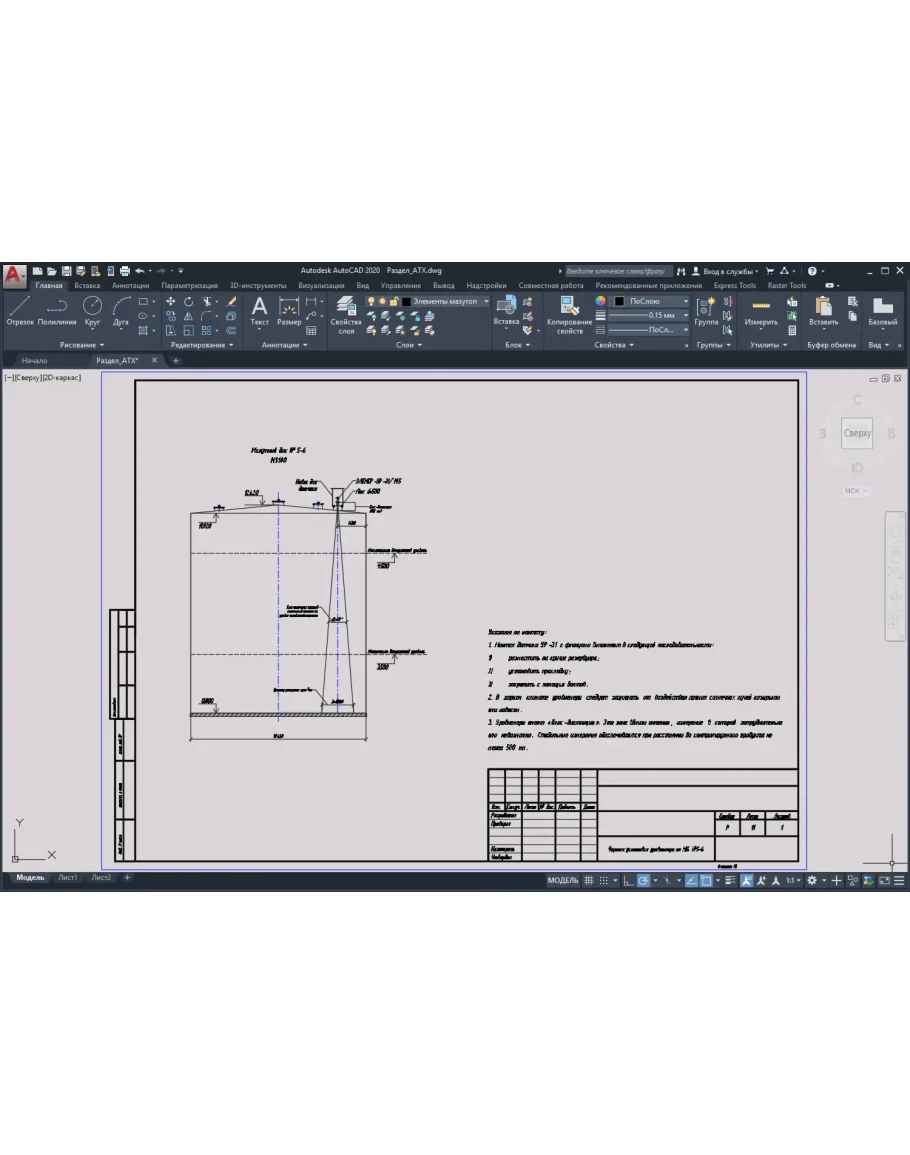This screenshot has width=910, height=1155.
Task: Open Свойства слоя layer properties
Action: point(346,313)
